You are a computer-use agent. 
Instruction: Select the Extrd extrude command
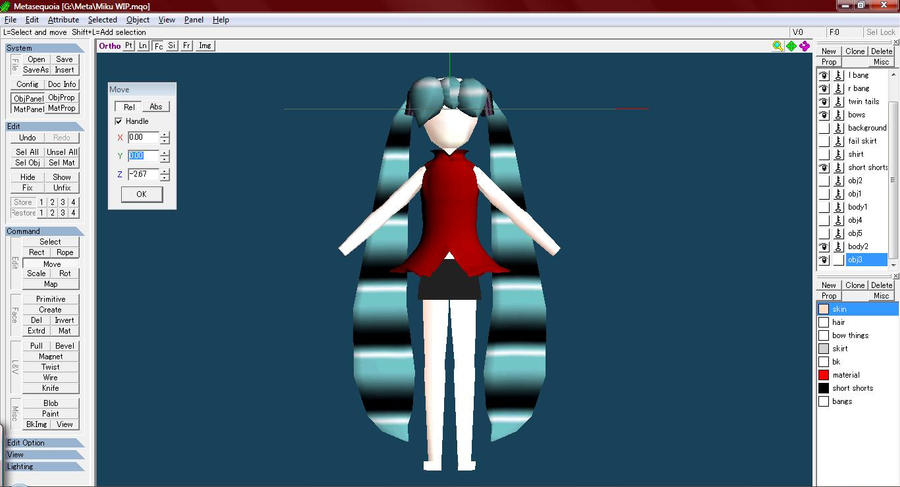36,331
